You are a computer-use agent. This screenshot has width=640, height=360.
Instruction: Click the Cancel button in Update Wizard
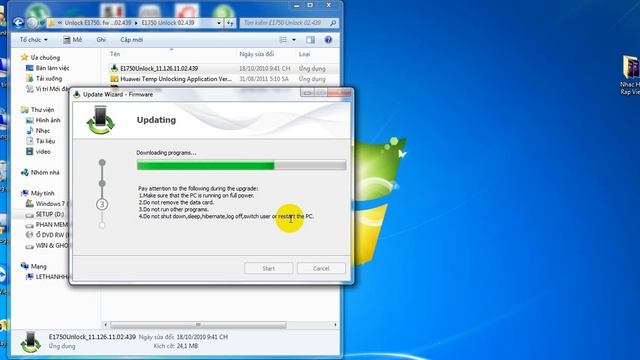point(321,268)
